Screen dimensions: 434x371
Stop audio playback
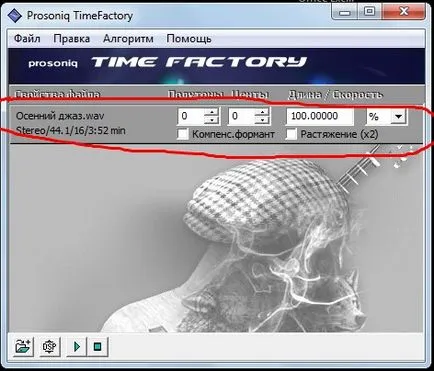[97, 347]
